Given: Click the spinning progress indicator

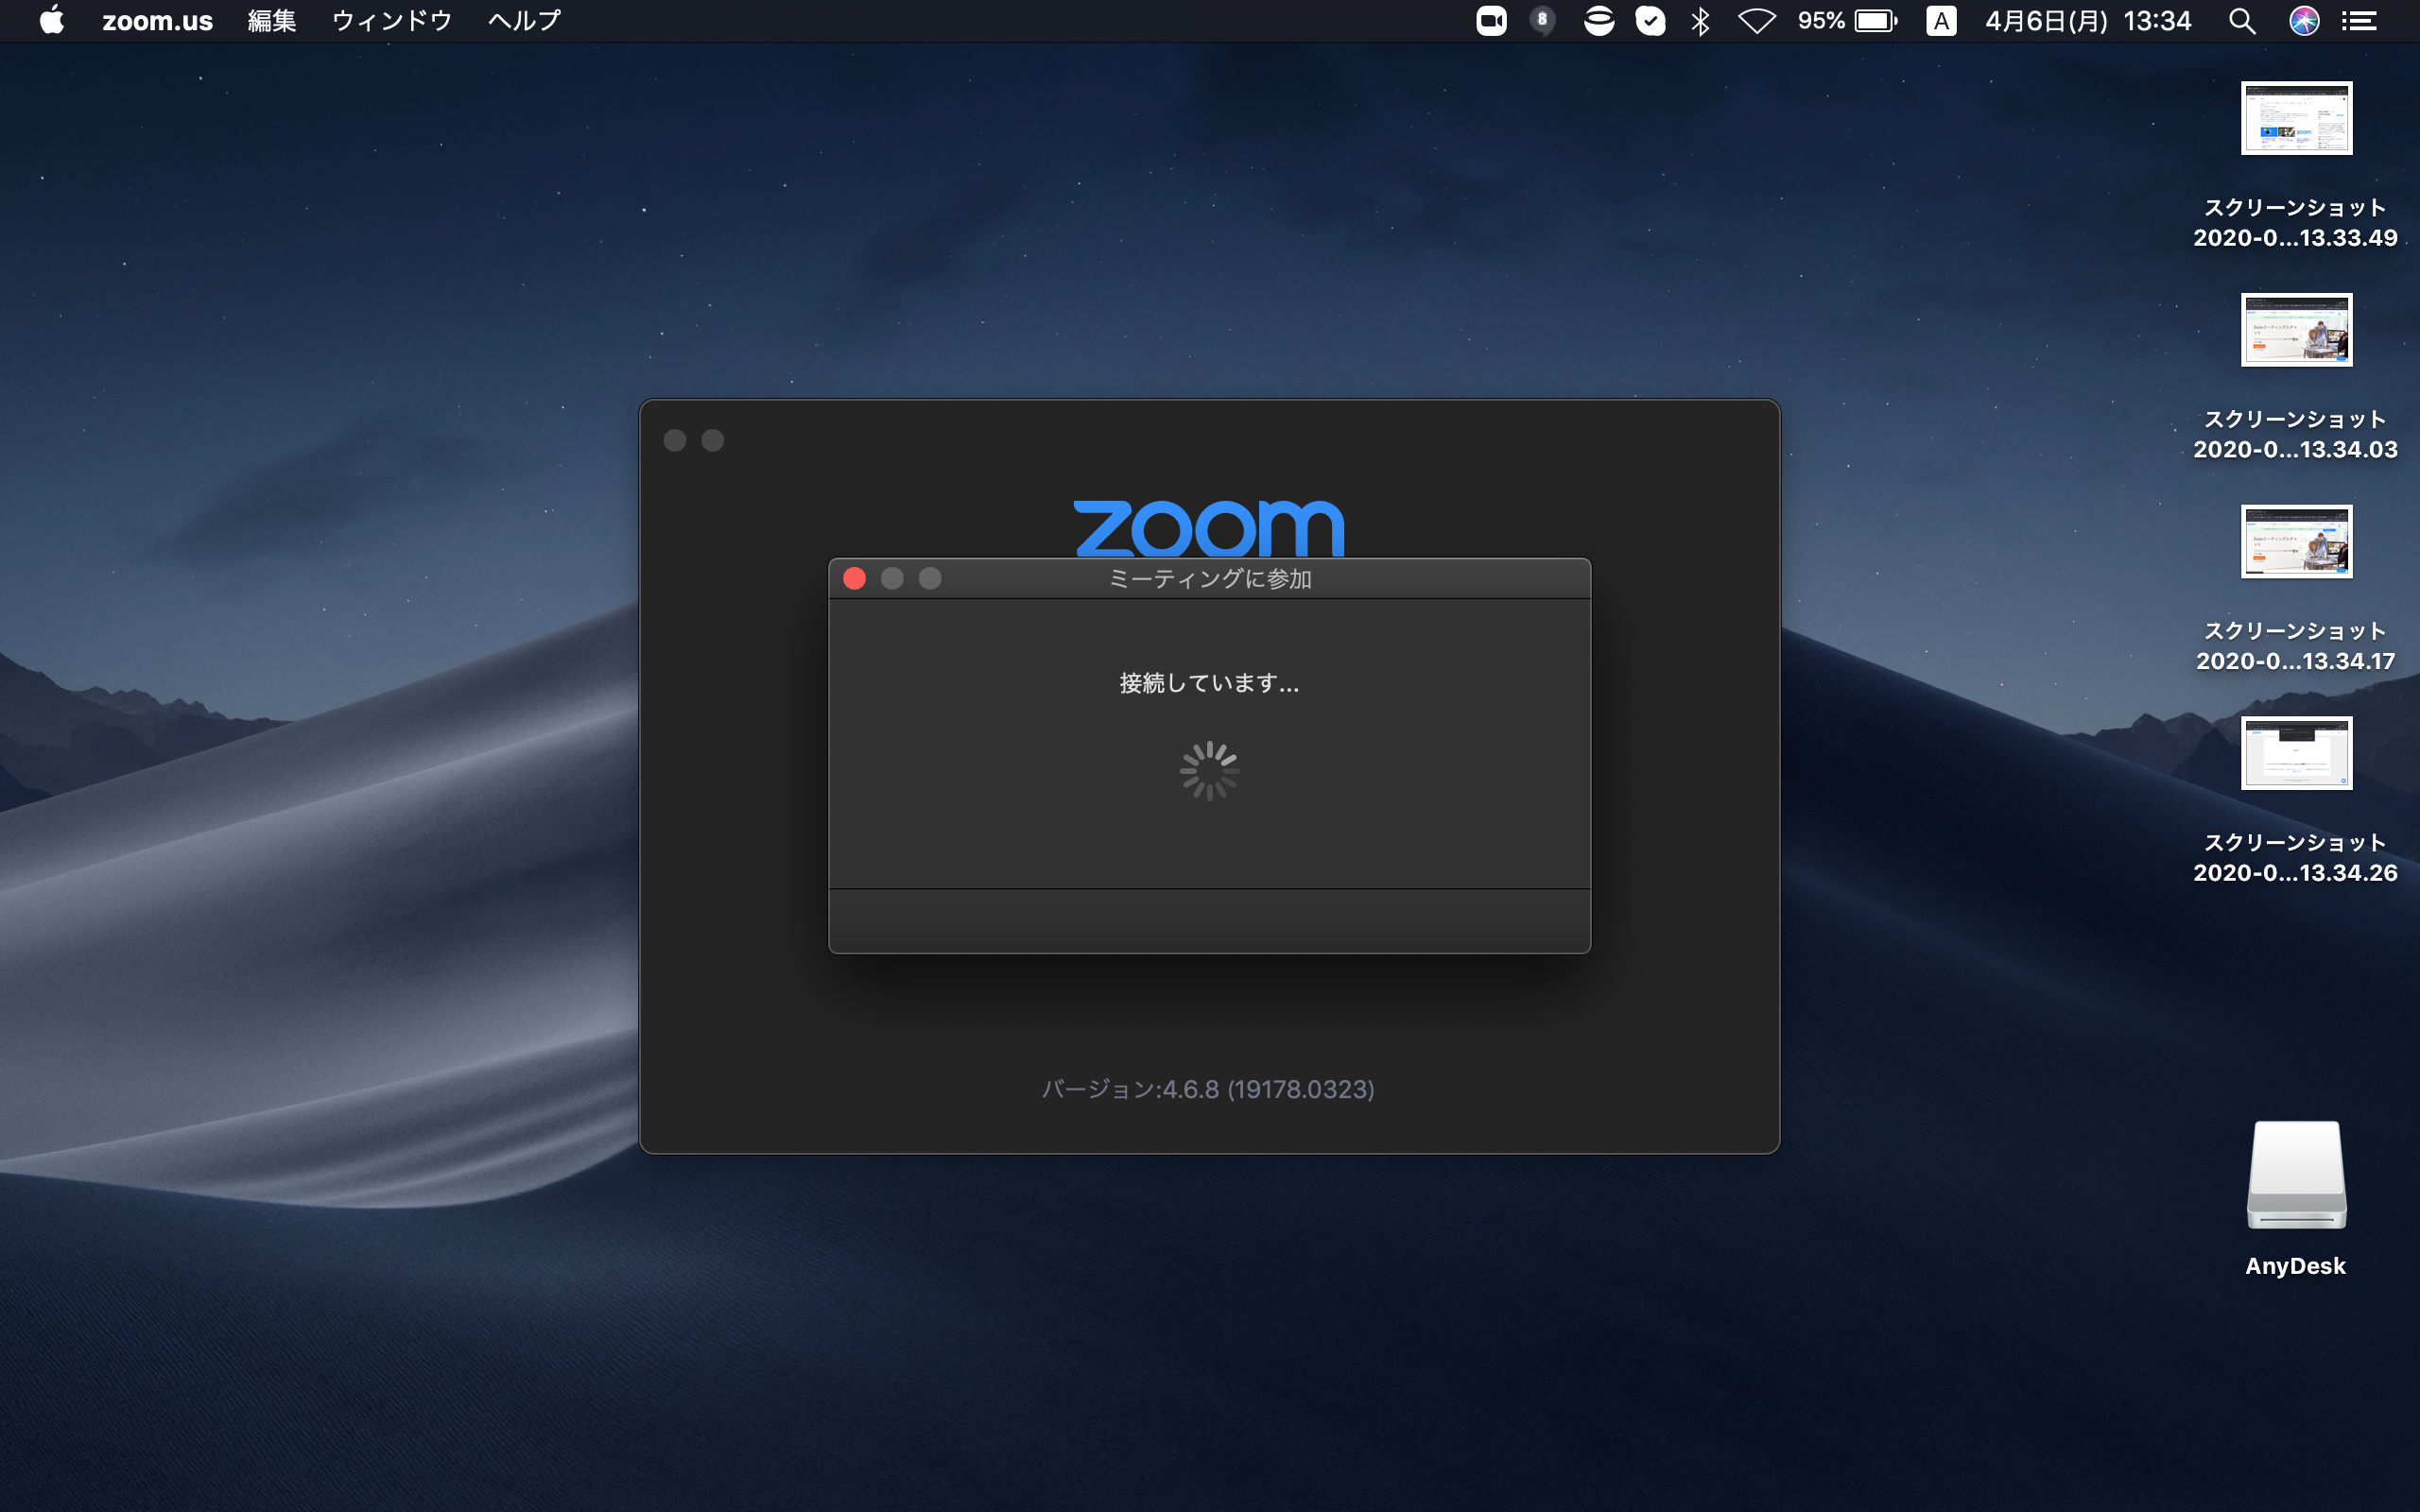Looking at the screenshot, I should (1209, 770).
